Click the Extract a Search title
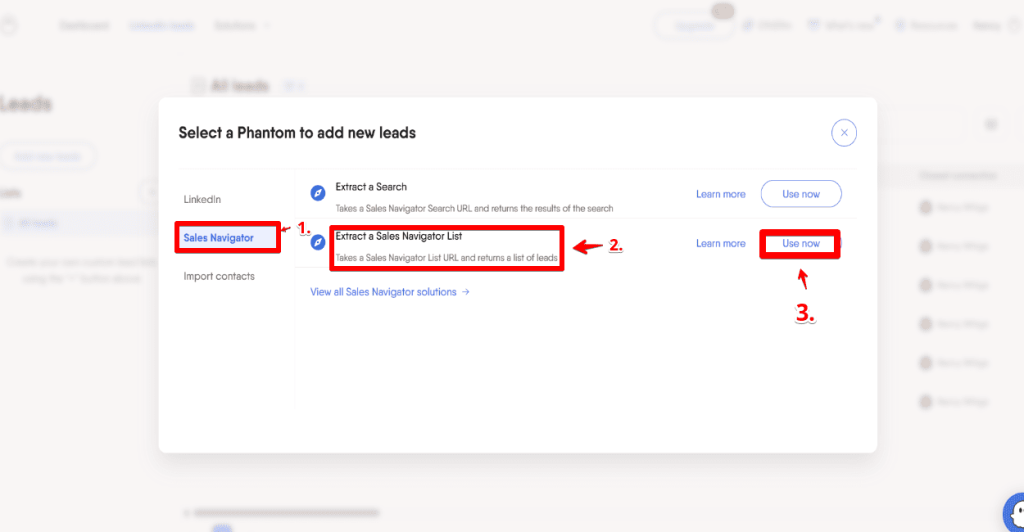 tap(371, 187)
